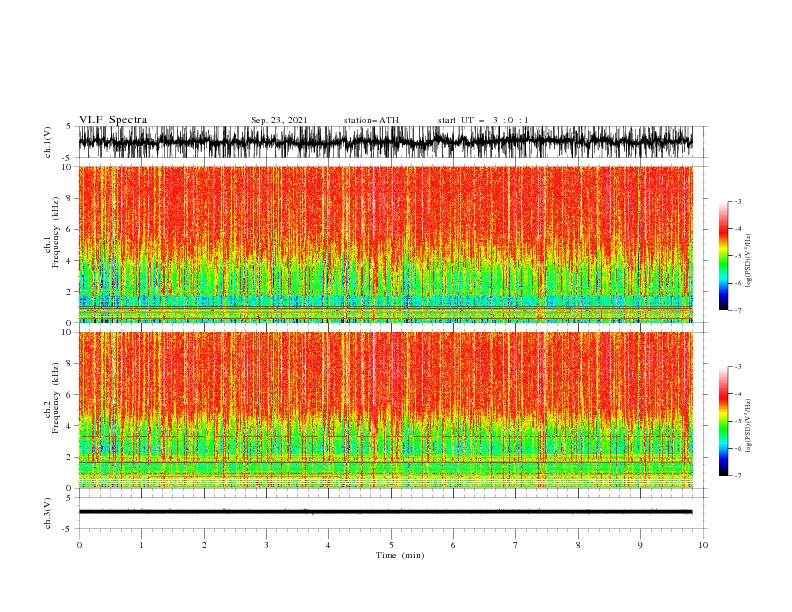Click the "5" minute tick label on the time axis
The image size is (792, 612).
[x=391, y=545]
